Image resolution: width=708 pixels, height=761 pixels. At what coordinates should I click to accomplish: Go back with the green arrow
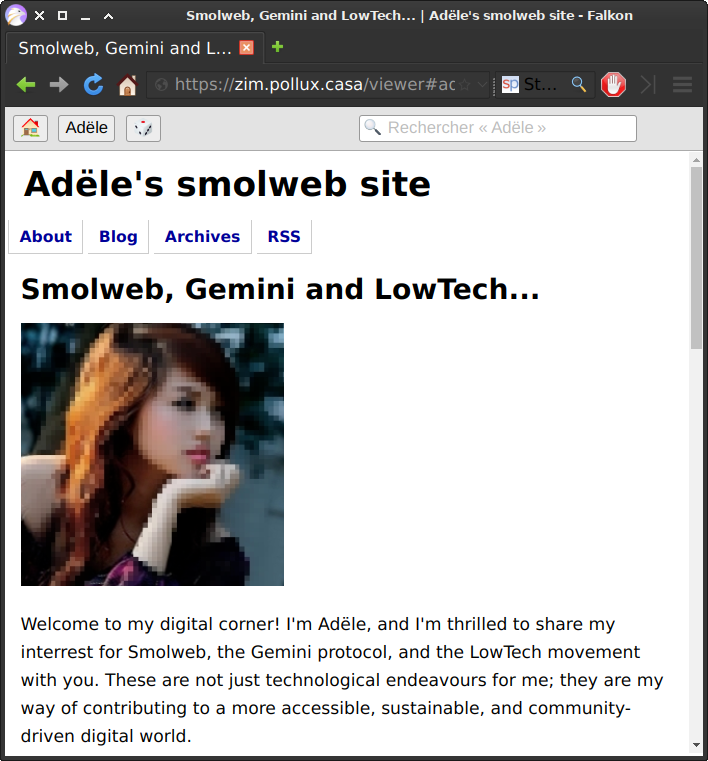coord(26,85)
